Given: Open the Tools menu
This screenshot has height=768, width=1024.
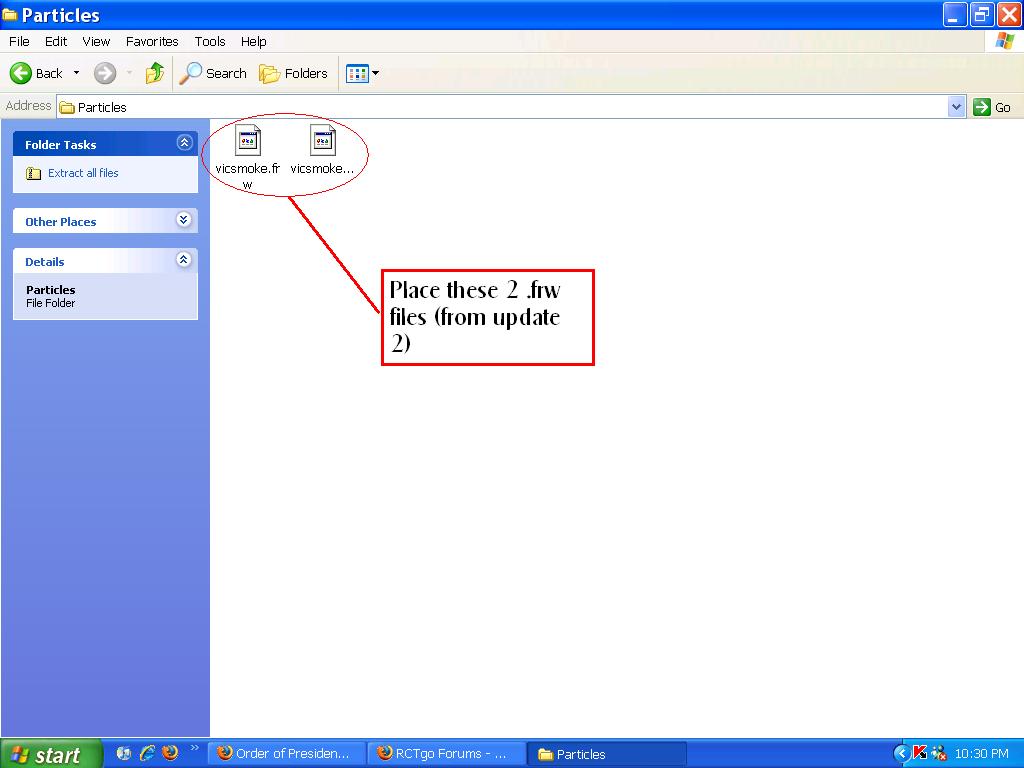Looking at the screenshot, I should [210, 41].
